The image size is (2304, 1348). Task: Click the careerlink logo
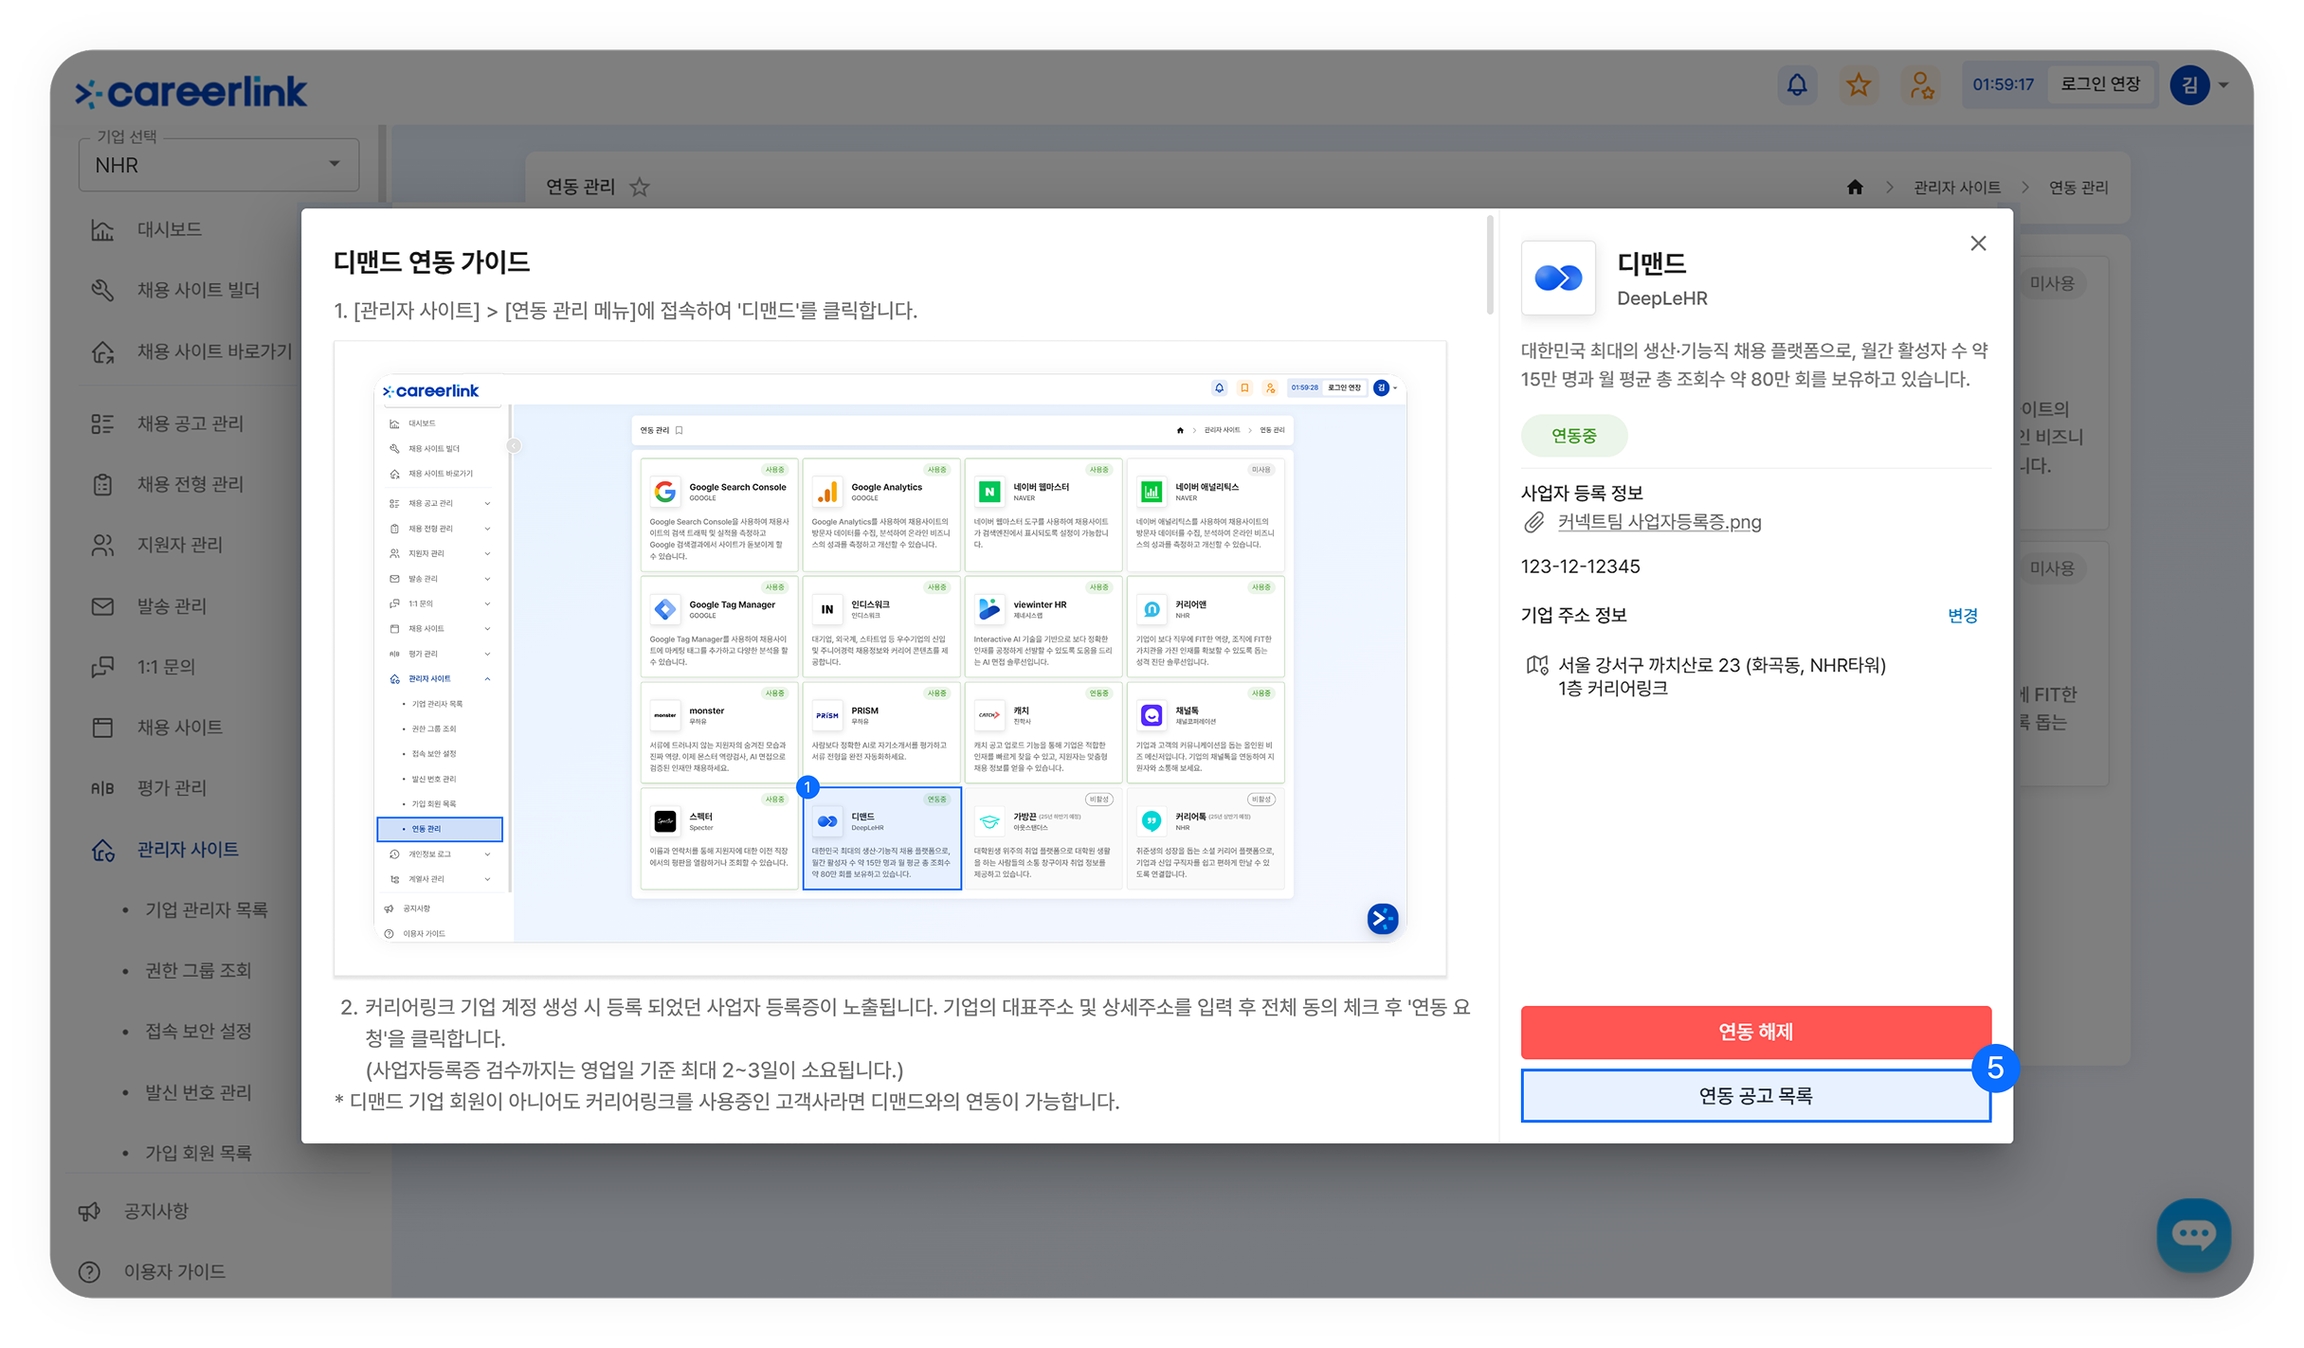[x=191, y=92]
